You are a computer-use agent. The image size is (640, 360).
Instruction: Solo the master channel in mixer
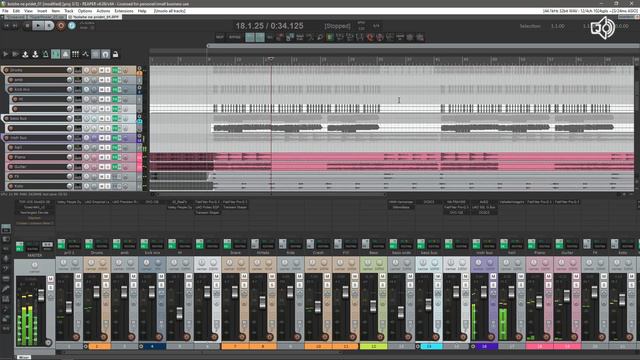(x=51, y=287)
